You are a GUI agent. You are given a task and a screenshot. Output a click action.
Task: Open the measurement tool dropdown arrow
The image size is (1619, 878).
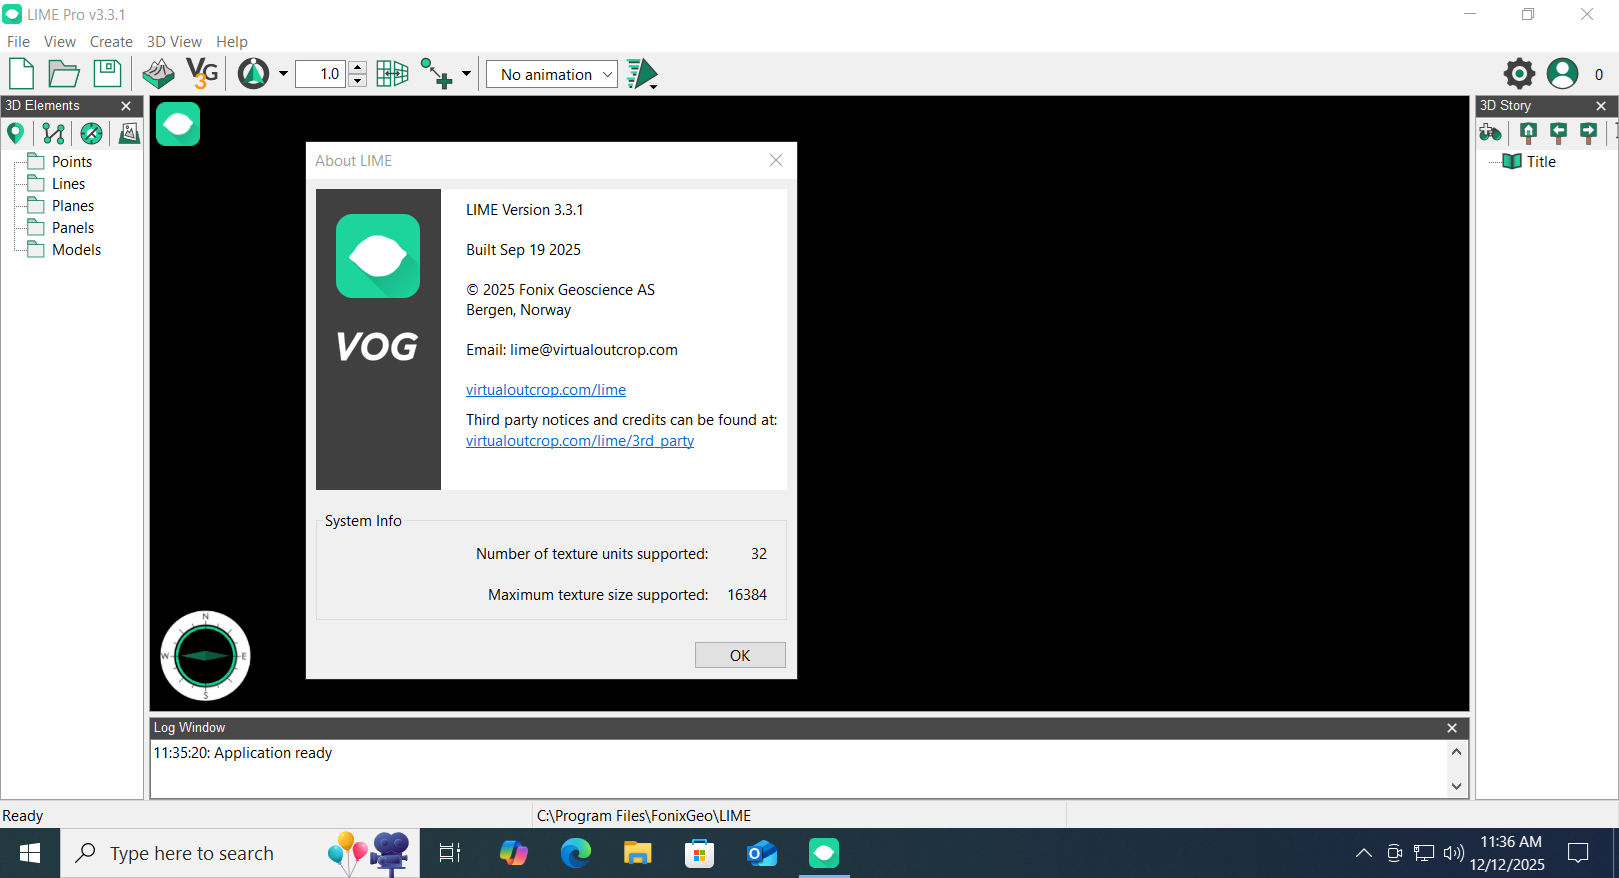point(466,74)
